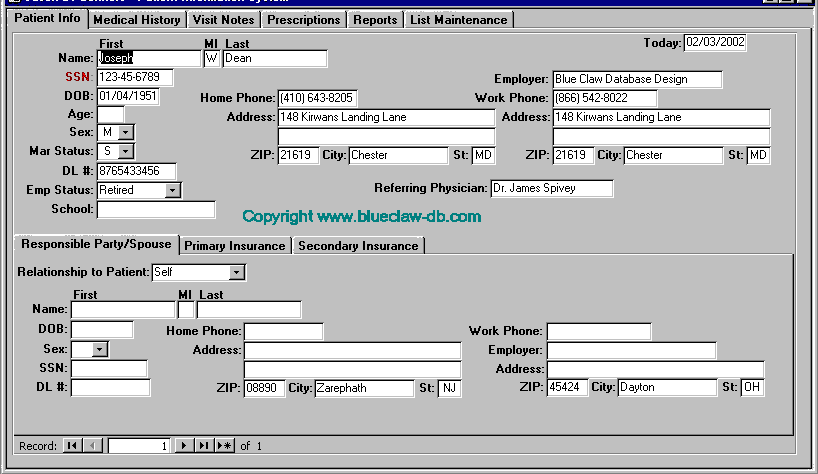Click the ZIP field 45424
Image resolution: width=818 pixels, height=474 pixels.
568,387
